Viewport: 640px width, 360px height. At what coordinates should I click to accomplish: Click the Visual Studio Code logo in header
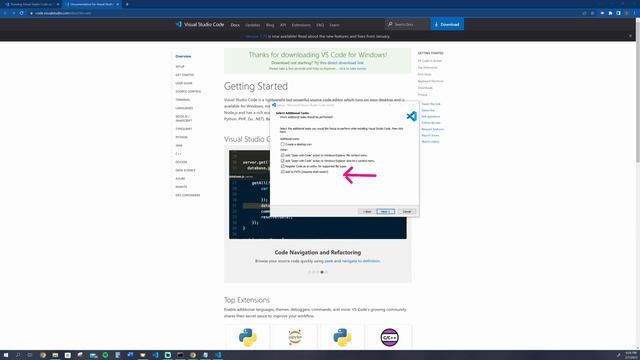coord(200,24)
